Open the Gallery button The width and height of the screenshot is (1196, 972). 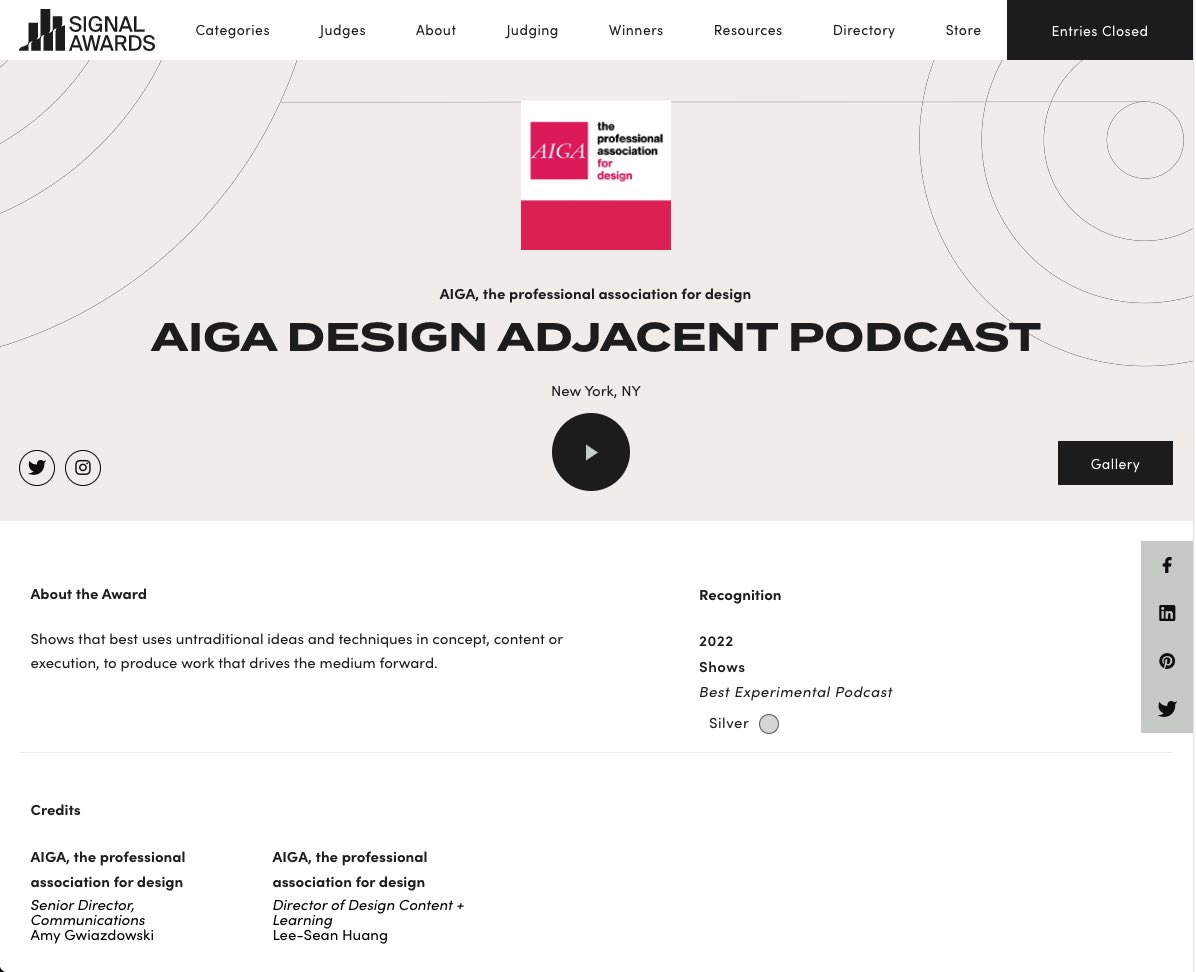tap(1114, 463)
